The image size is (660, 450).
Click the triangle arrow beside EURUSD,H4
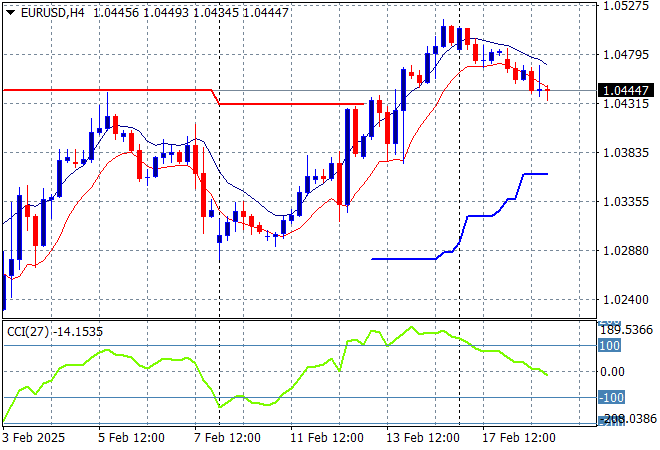[10, 11]
